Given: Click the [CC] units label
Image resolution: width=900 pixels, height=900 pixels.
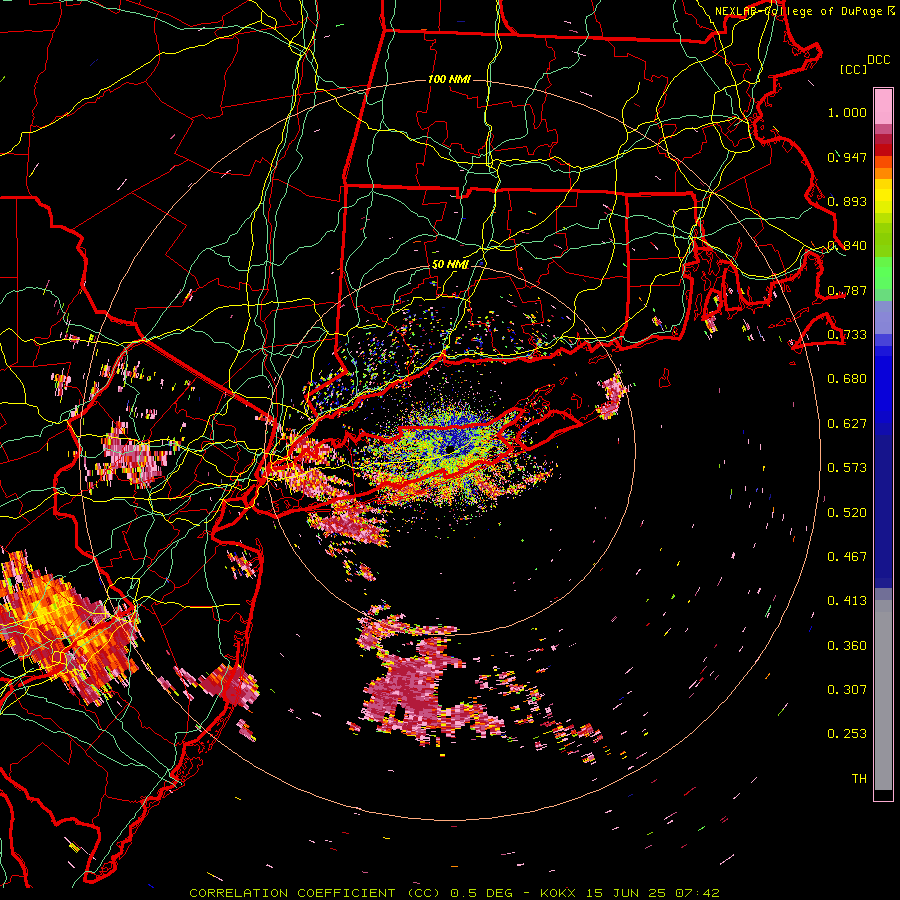Looking at the screenshot, I should [854, 69].
